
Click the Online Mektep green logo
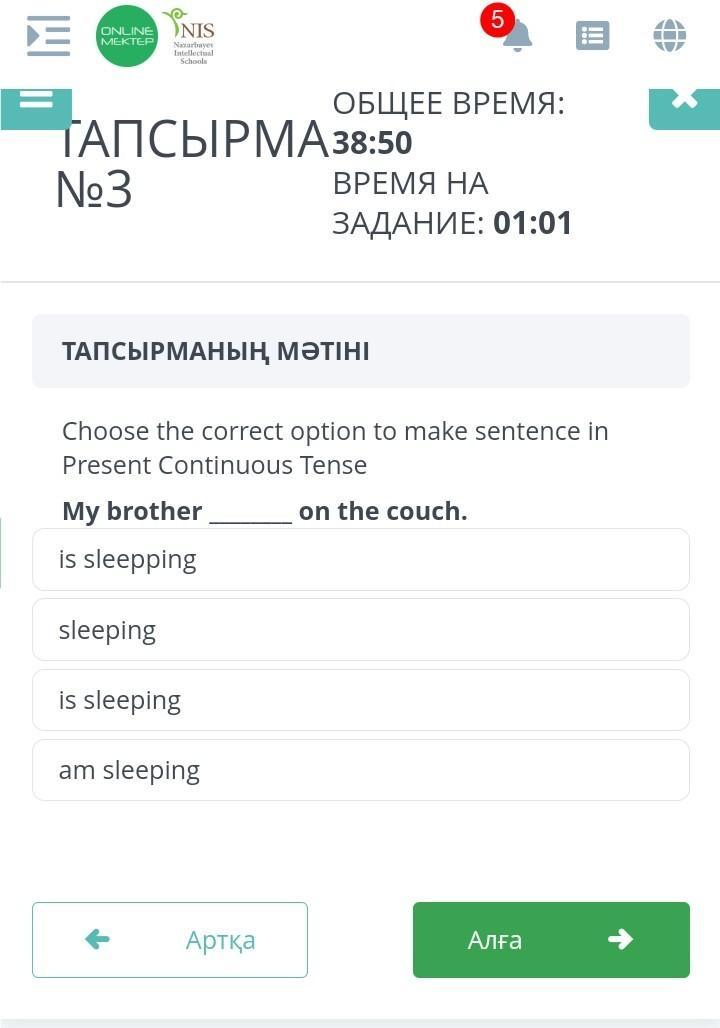click(127, 36)
